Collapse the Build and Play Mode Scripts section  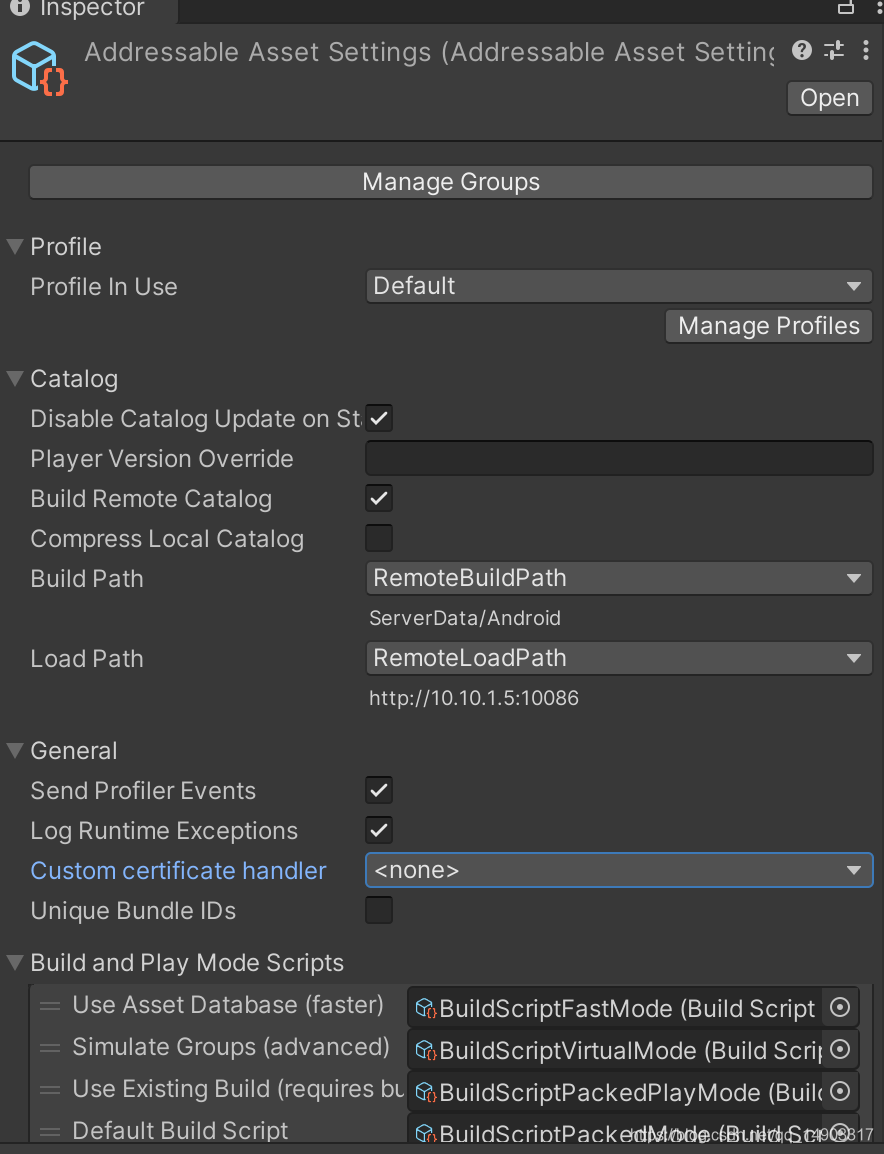coord(13,962)
